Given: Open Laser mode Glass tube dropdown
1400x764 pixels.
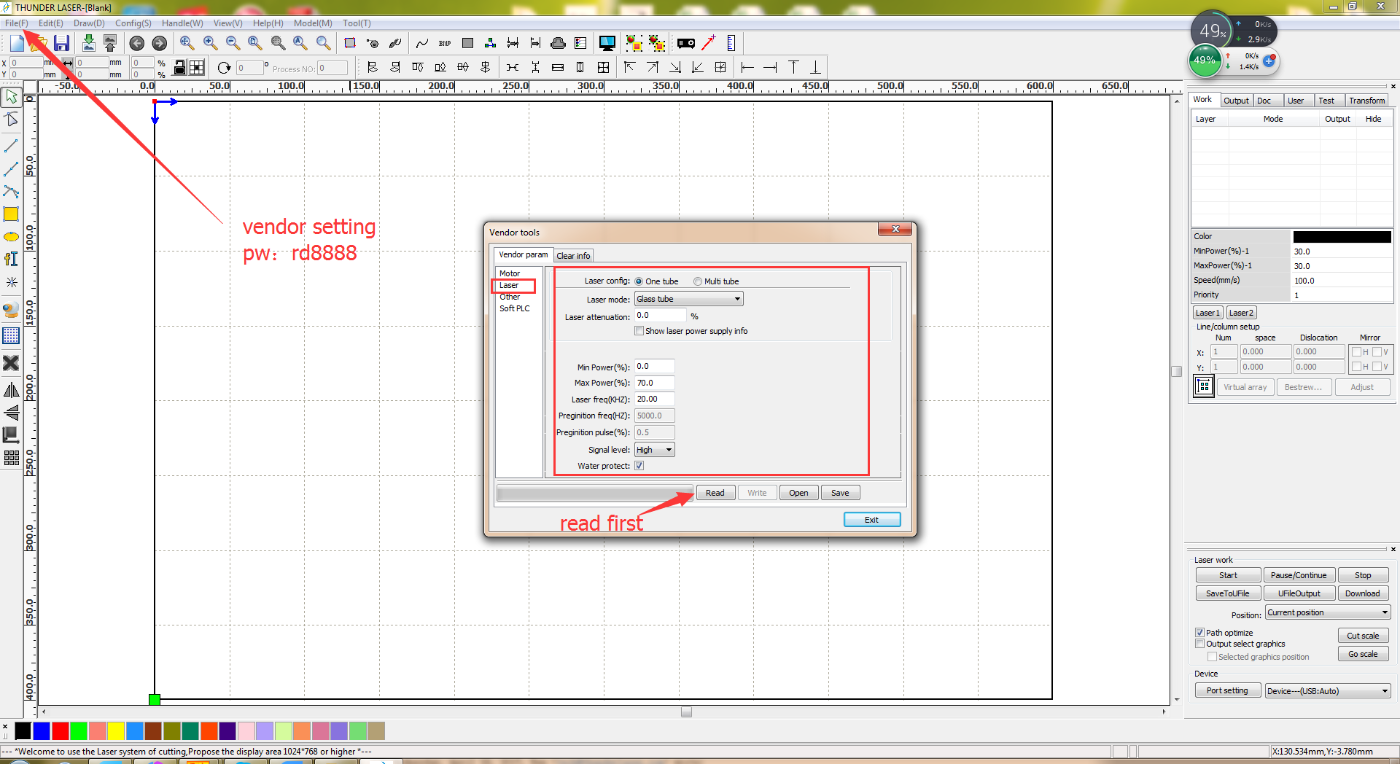Looking at the screenshot, I should pos(689,299).
